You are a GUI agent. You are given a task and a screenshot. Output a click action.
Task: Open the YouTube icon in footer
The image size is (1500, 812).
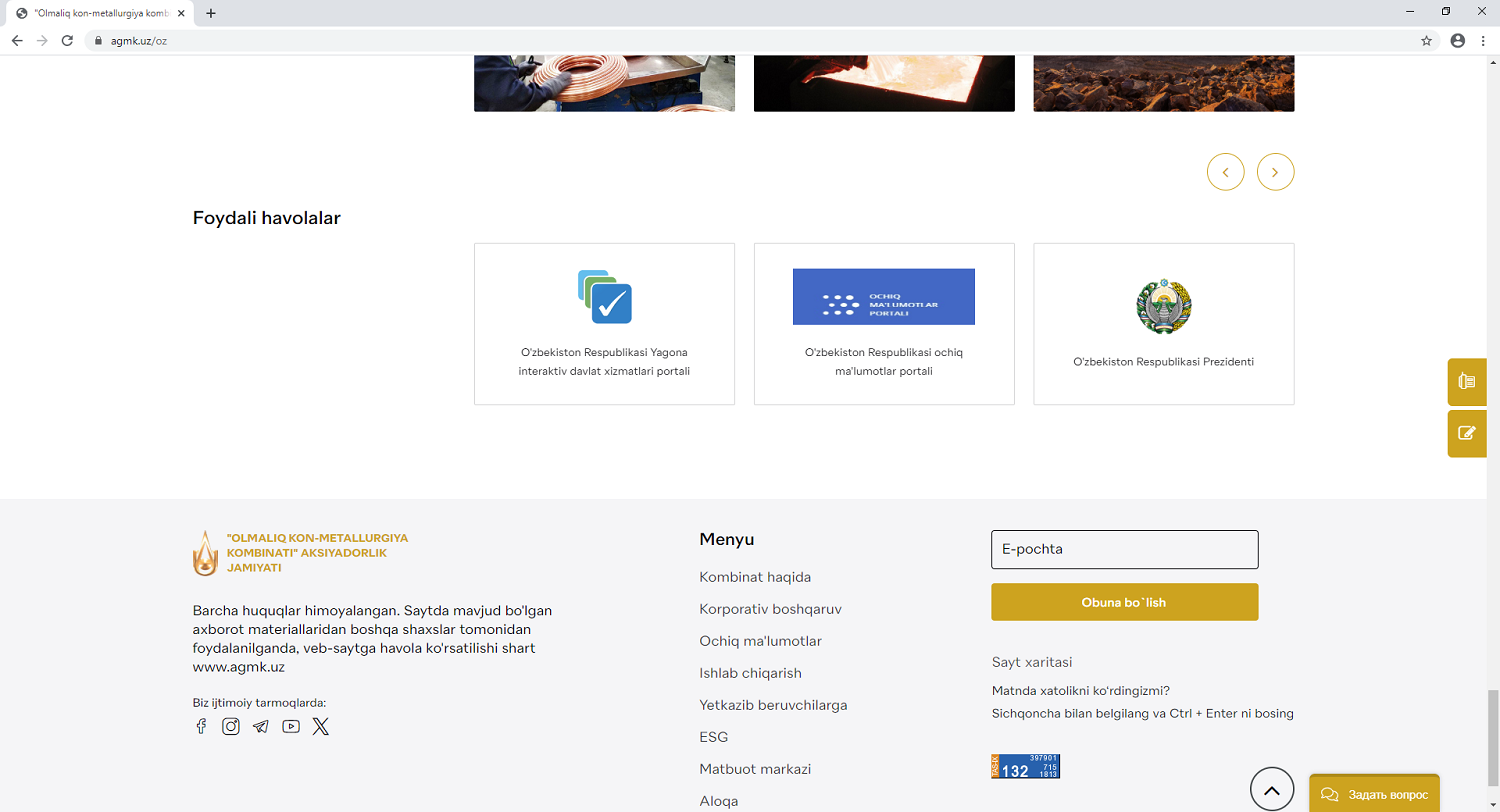[291, 727]
